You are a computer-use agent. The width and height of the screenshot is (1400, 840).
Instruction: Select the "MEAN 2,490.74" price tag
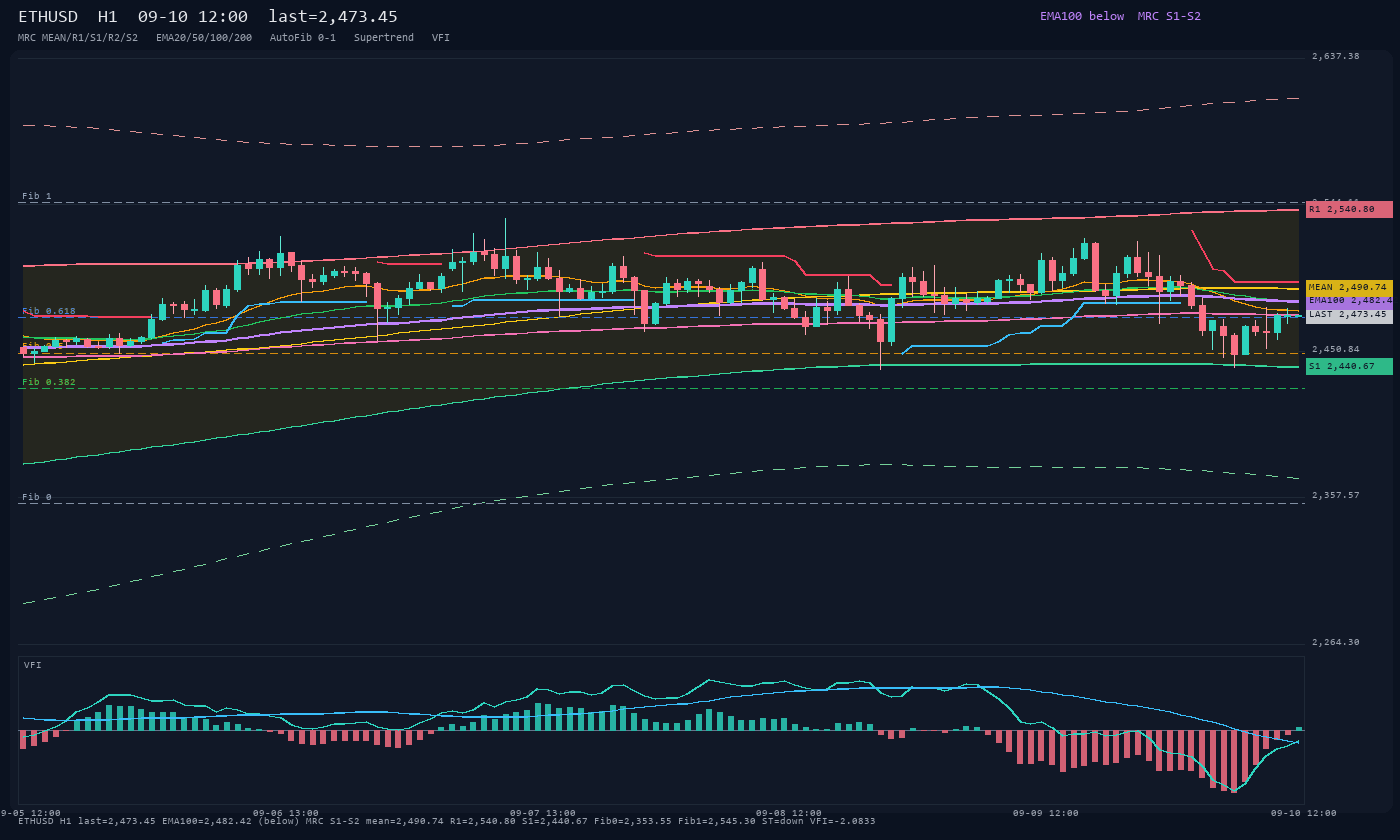pyautogui.click(x=1349, y=287)
